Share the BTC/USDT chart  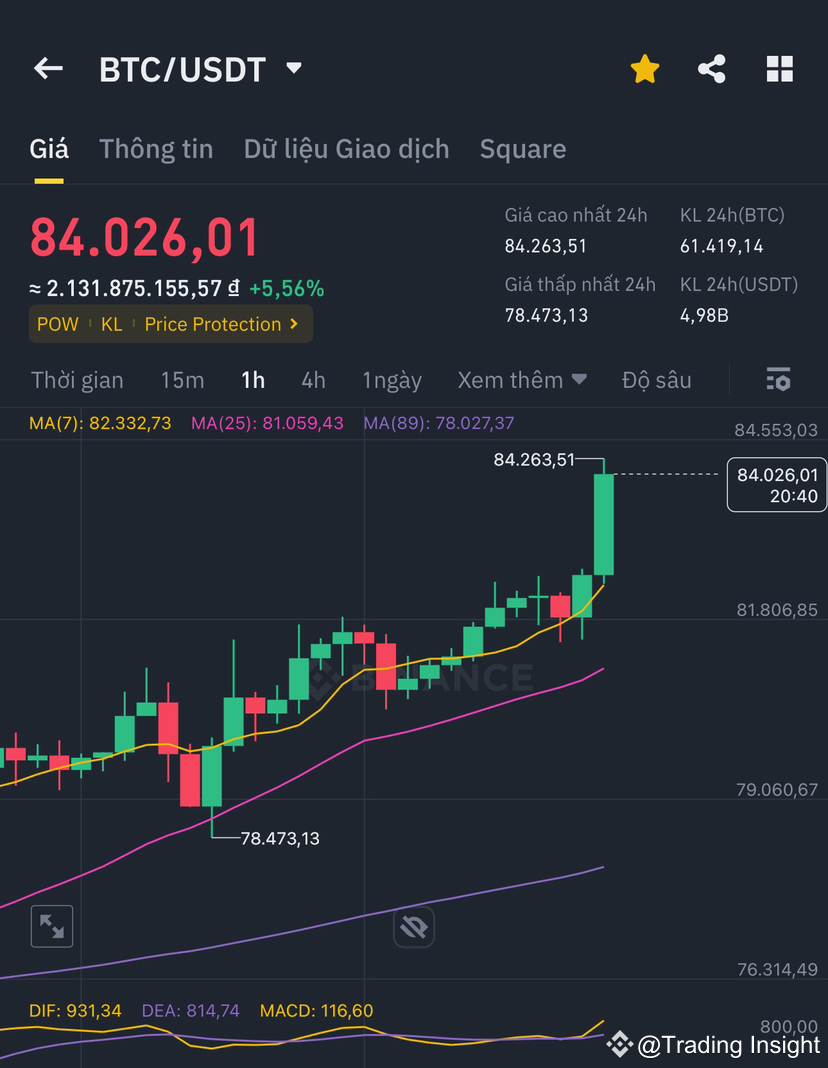coord(712,68)
